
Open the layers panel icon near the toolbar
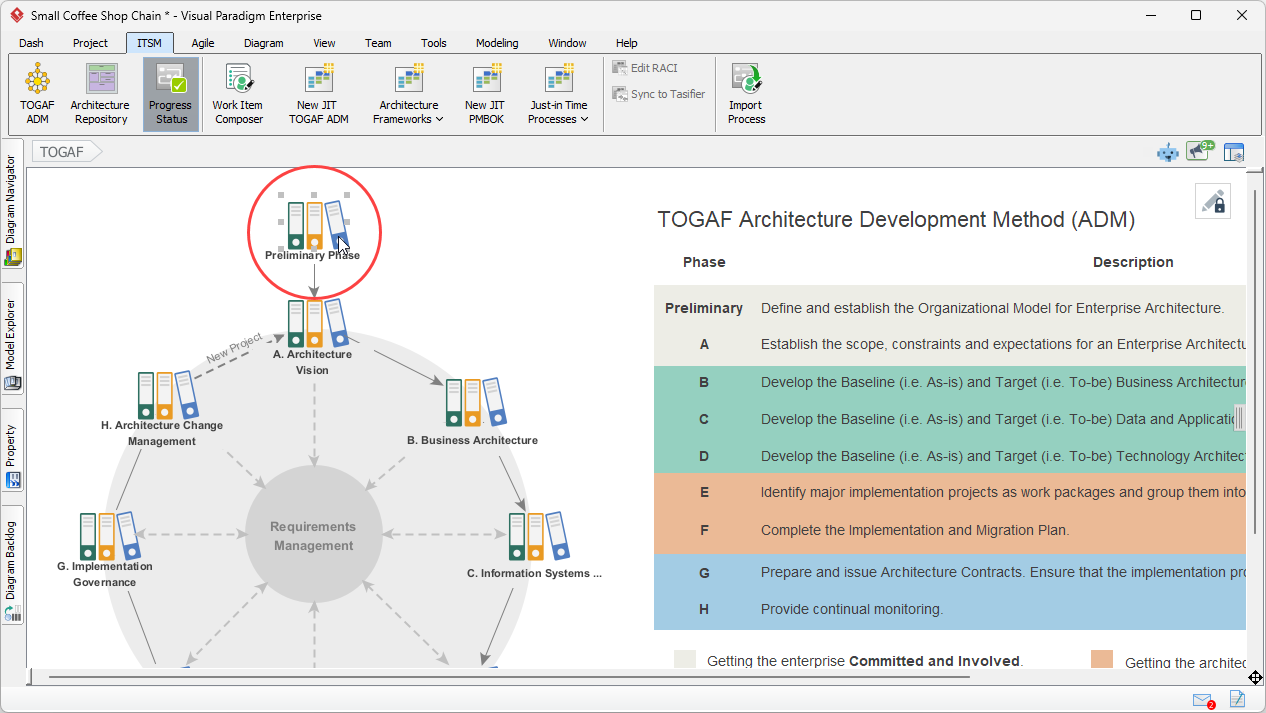pos(1234,151)
